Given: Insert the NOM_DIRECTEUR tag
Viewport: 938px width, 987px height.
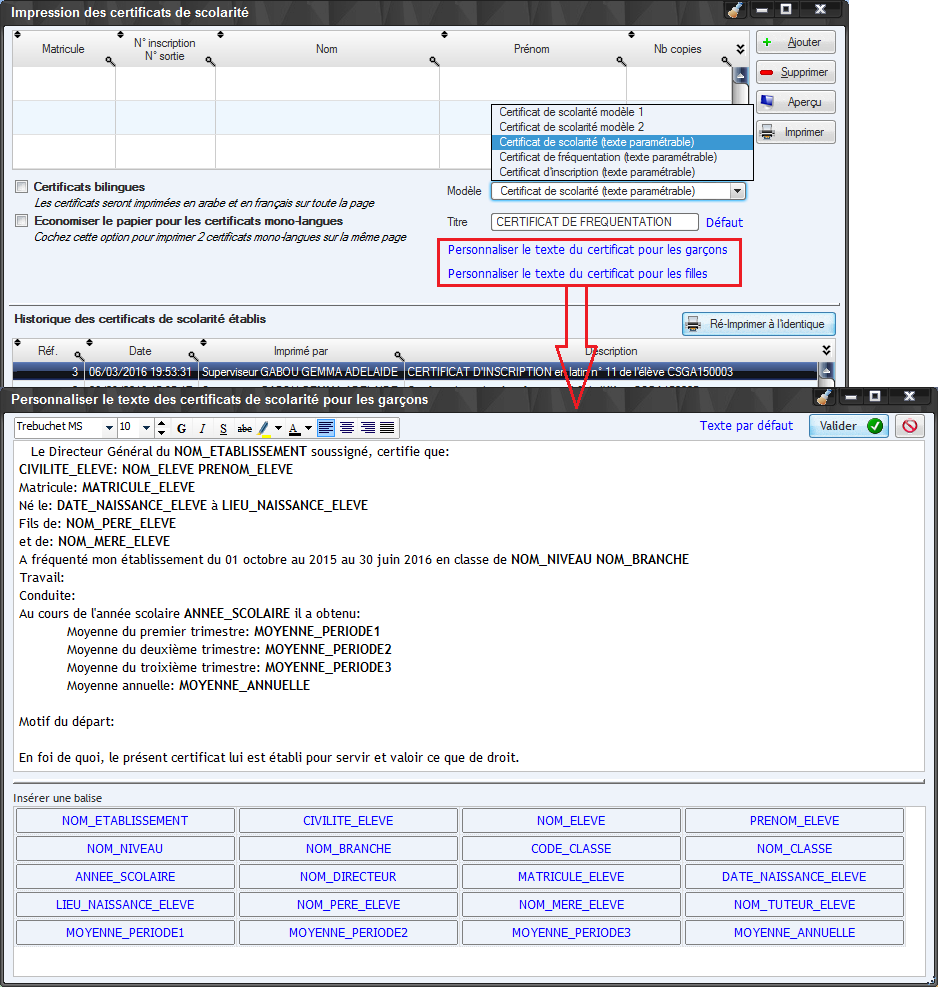Looking at the screenshot, I should coord(348,877).
